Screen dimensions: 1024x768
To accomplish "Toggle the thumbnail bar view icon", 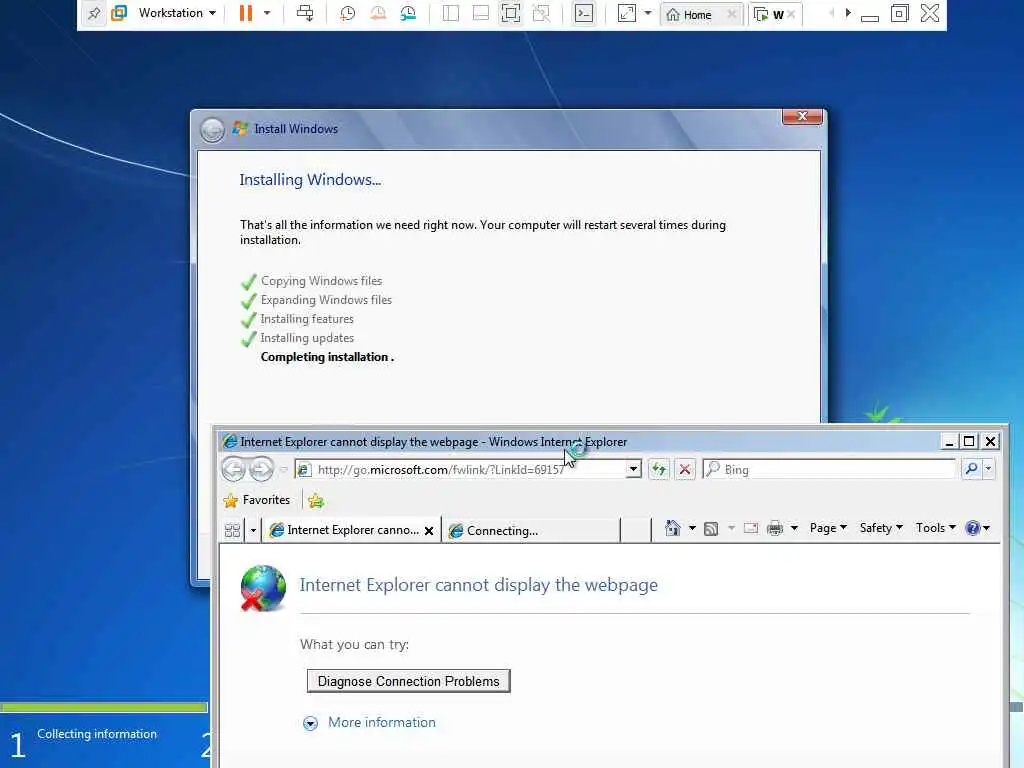I will pos(481,13).
